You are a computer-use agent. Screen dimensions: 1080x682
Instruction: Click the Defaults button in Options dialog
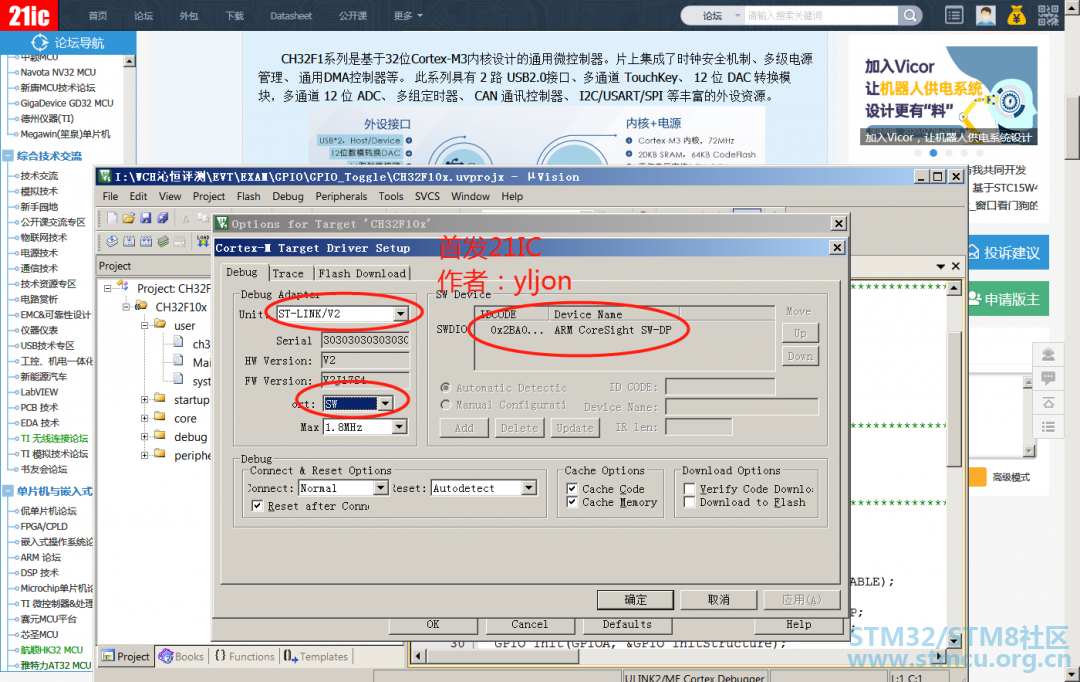pos(627,624)
